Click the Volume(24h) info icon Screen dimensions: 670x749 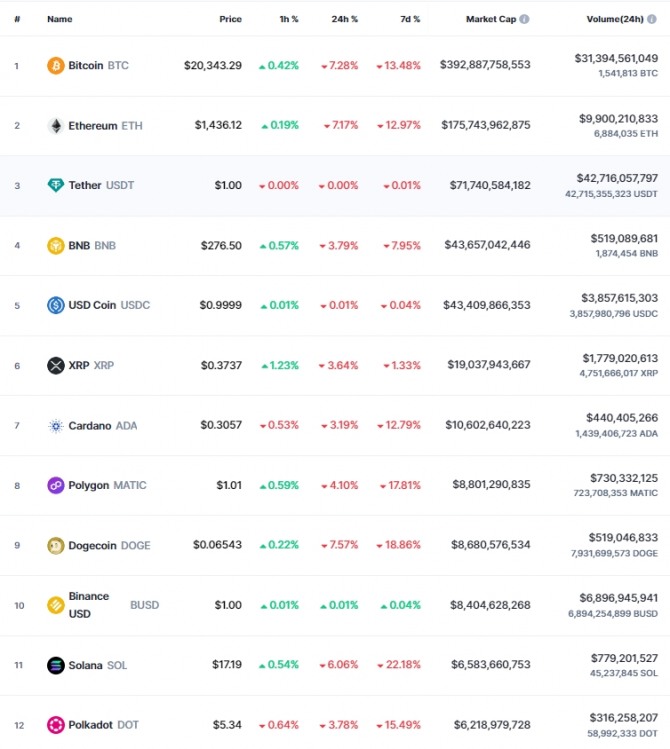(652, 19)
